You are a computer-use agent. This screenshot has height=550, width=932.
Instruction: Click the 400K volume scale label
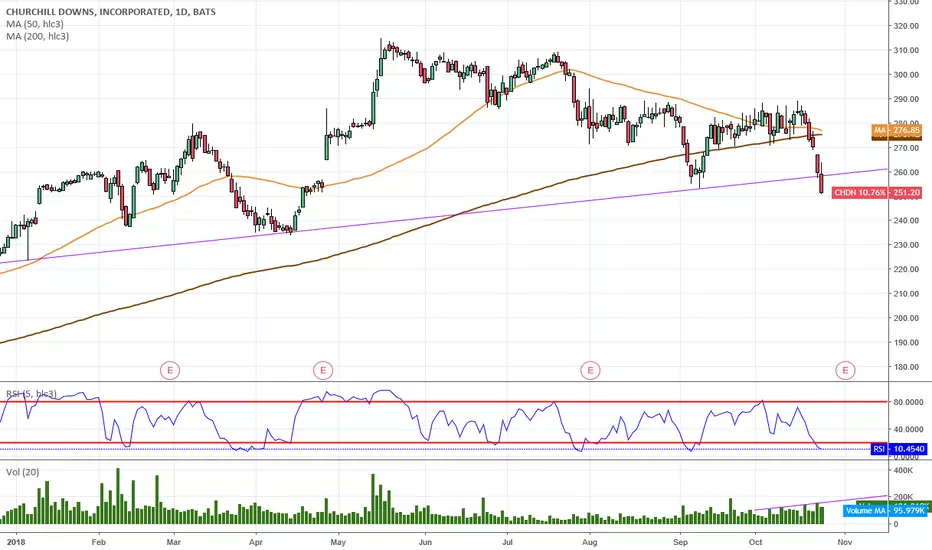[903, 470]
